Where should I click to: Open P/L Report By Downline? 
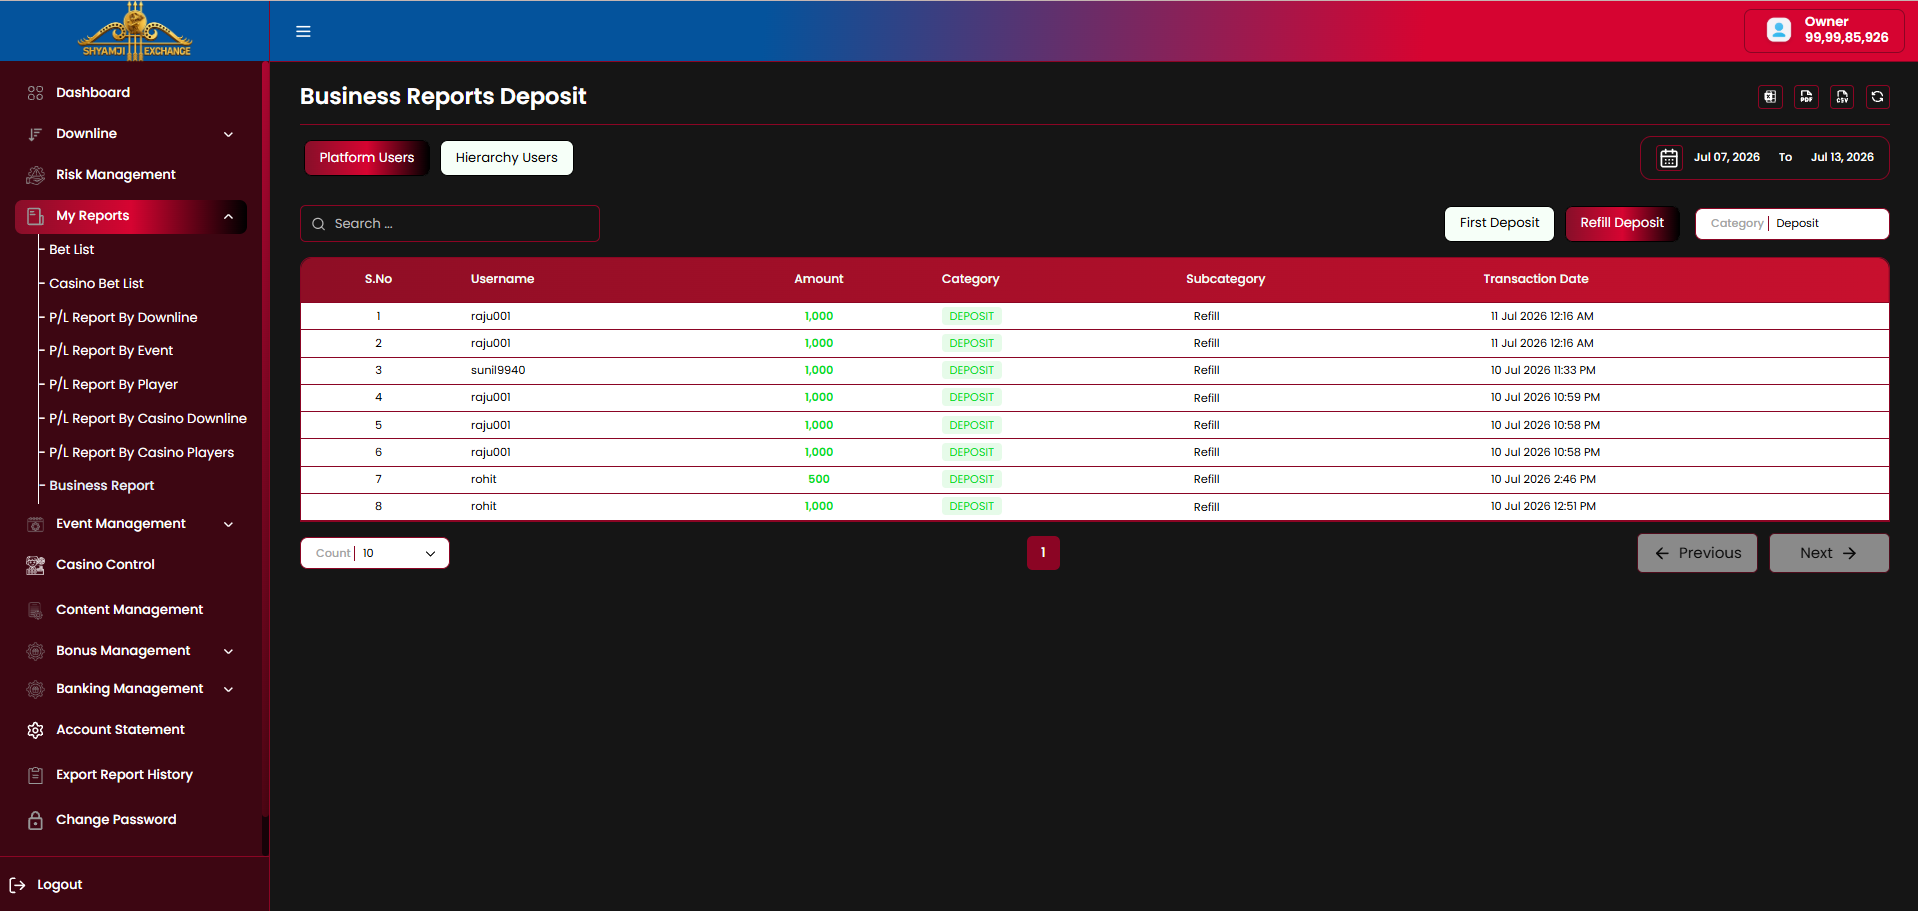[x=123, y=318]
